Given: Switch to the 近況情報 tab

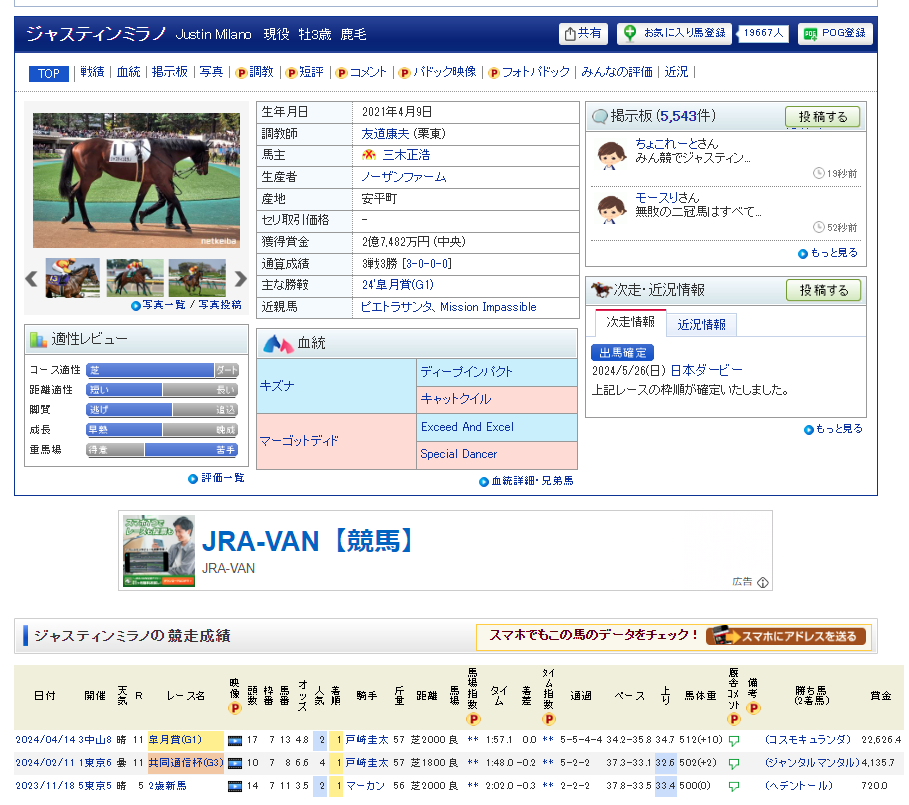Looking at the screenshot, I should [x=701, y=324].
